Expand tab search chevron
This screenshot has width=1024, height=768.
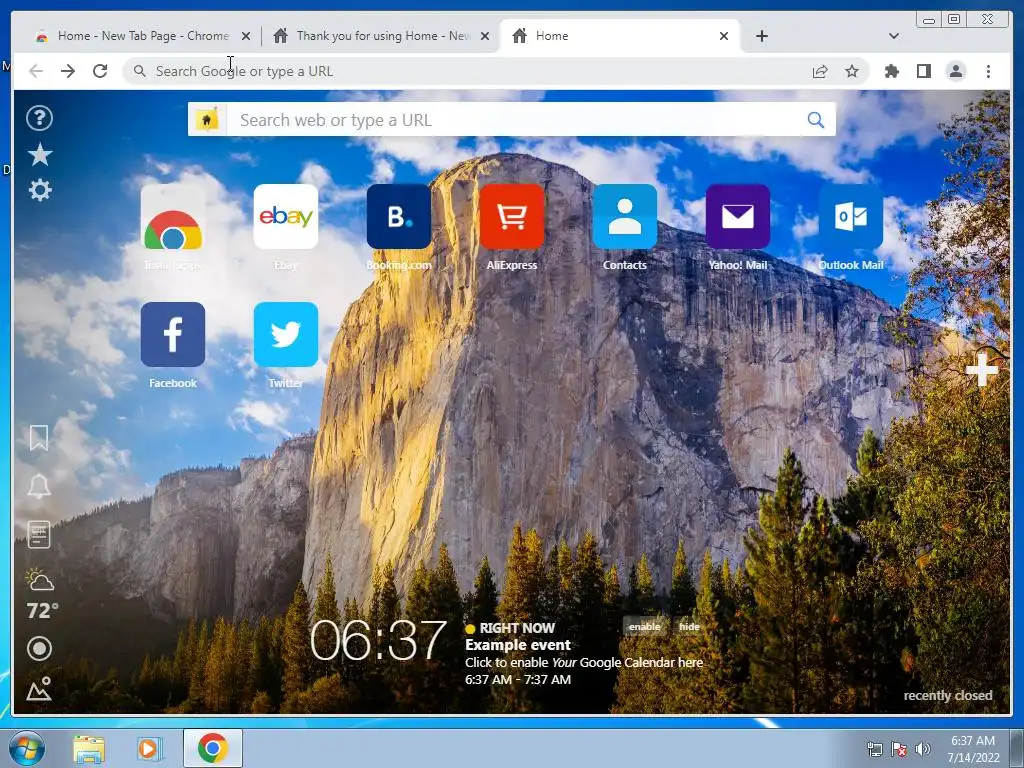[x=893, y=36]
